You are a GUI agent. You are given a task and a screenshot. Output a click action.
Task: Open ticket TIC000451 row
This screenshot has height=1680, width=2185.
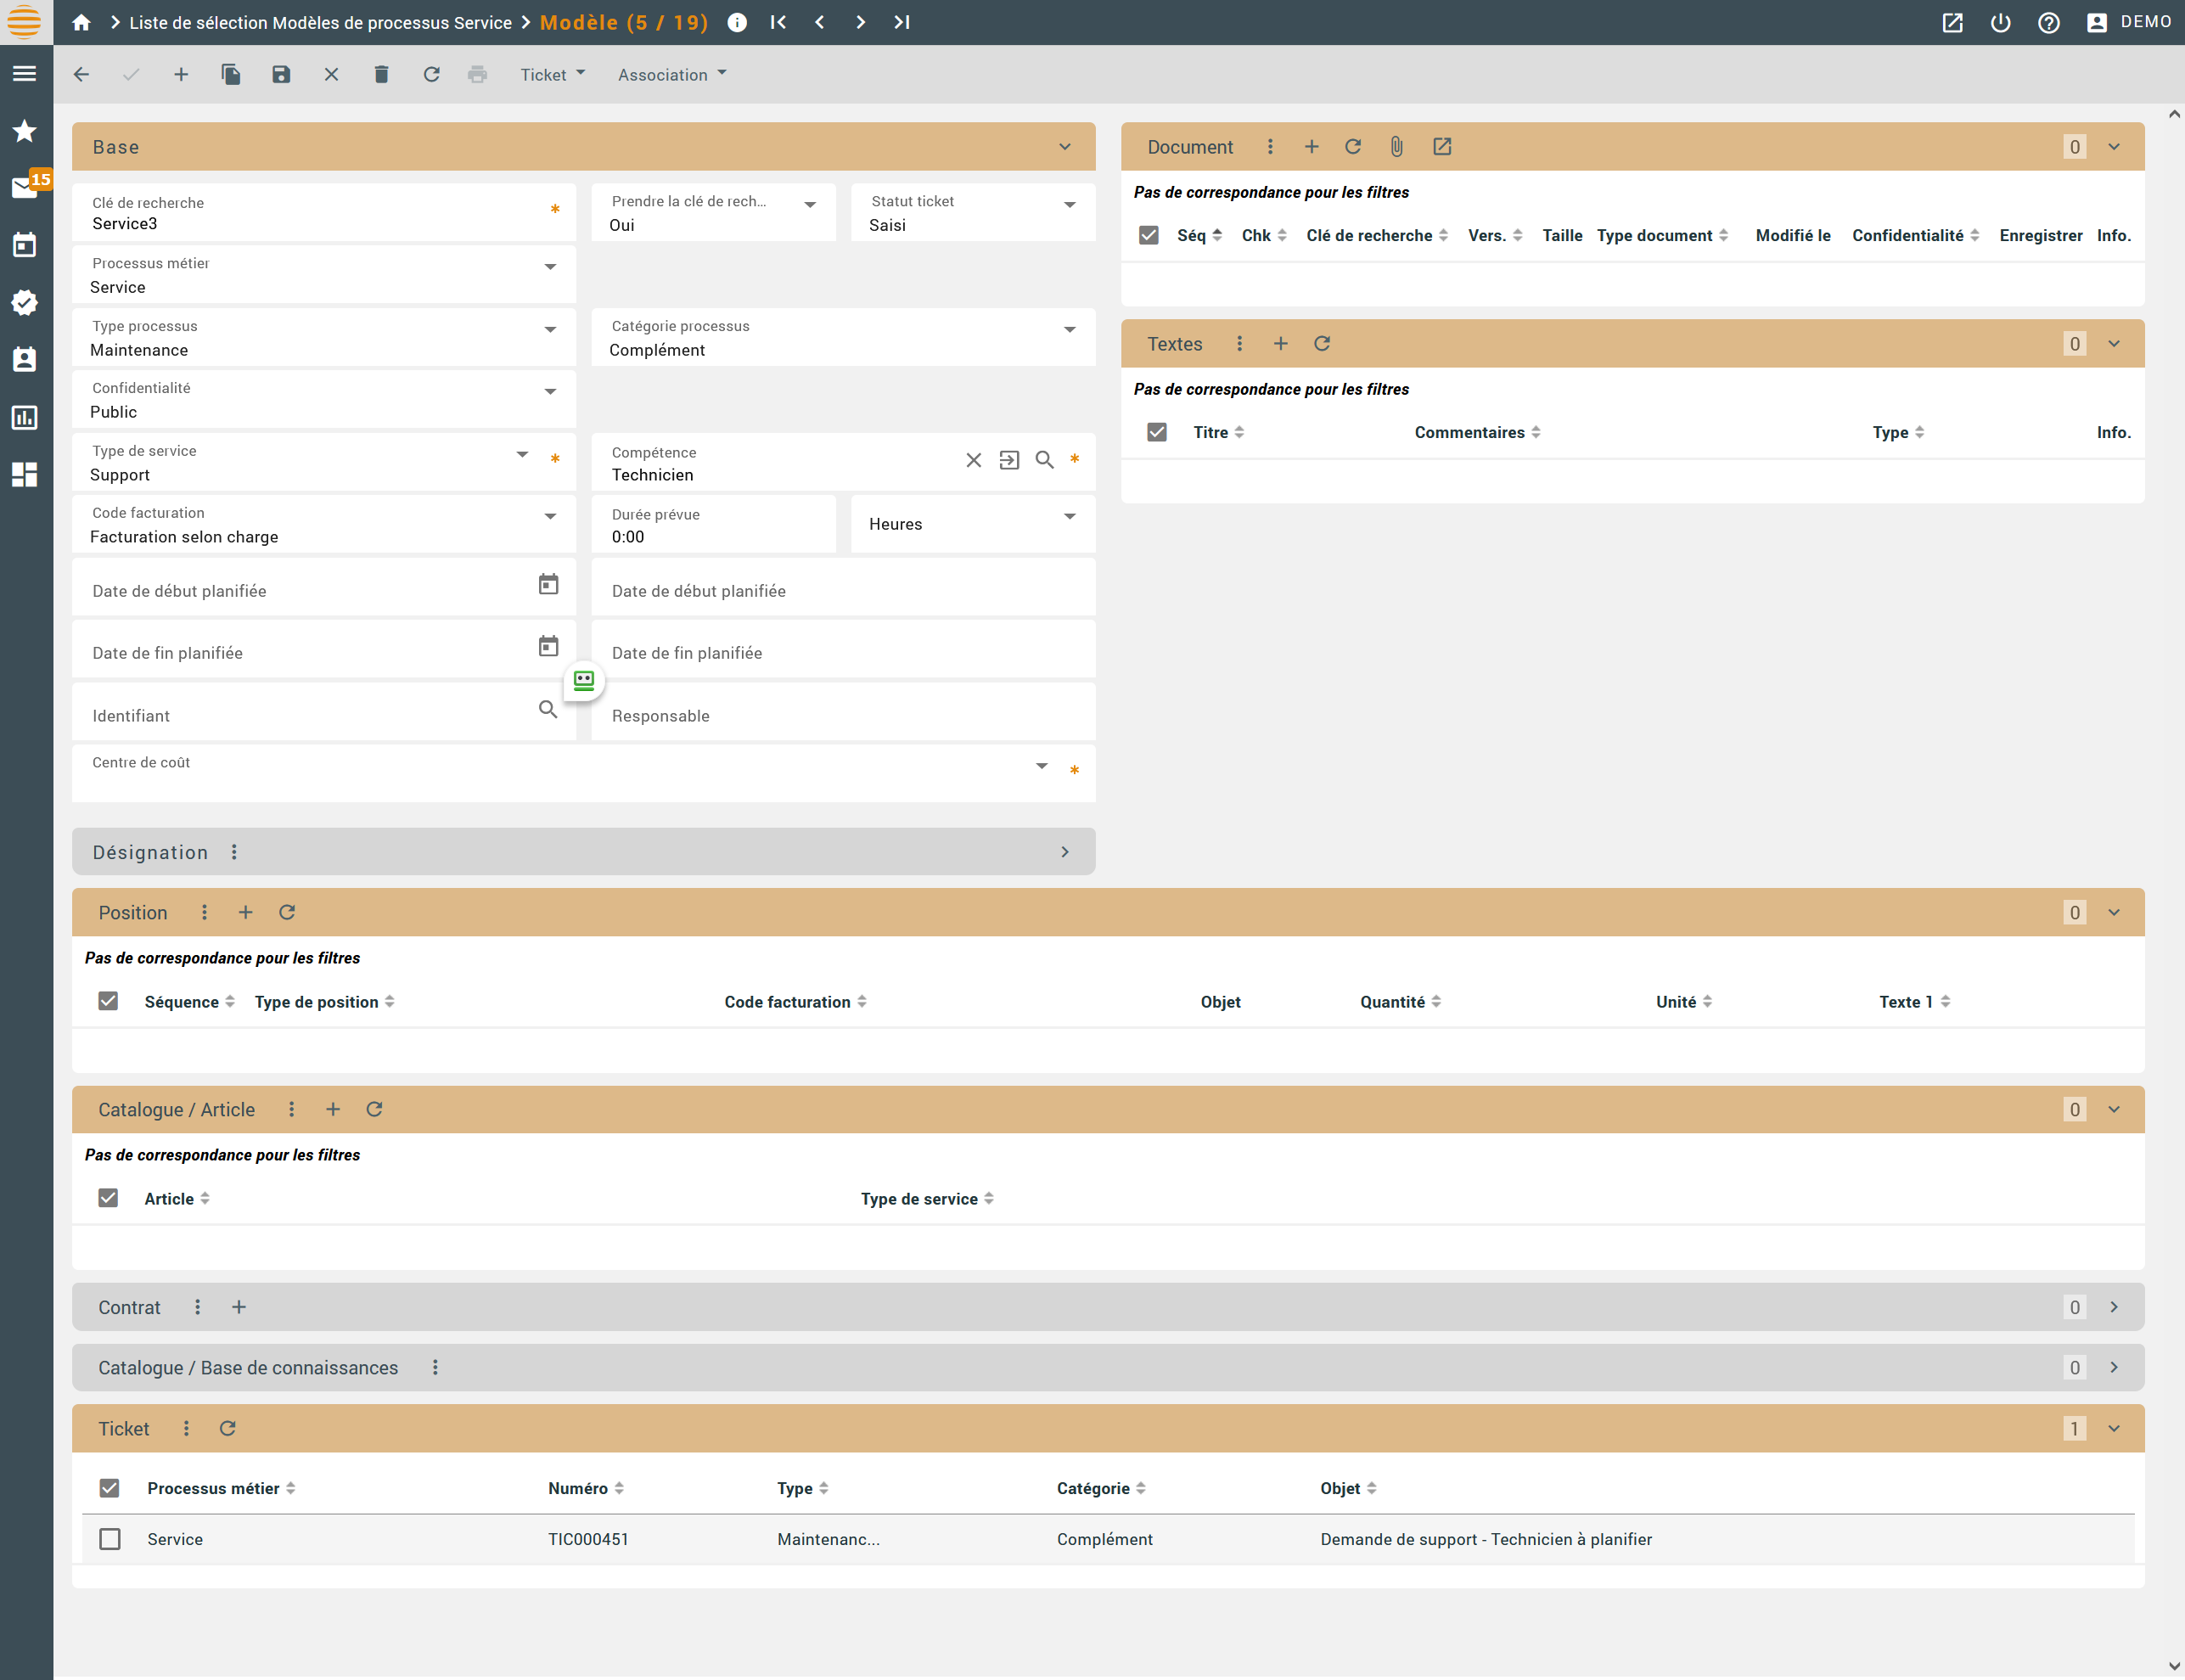point(1108,1539)
